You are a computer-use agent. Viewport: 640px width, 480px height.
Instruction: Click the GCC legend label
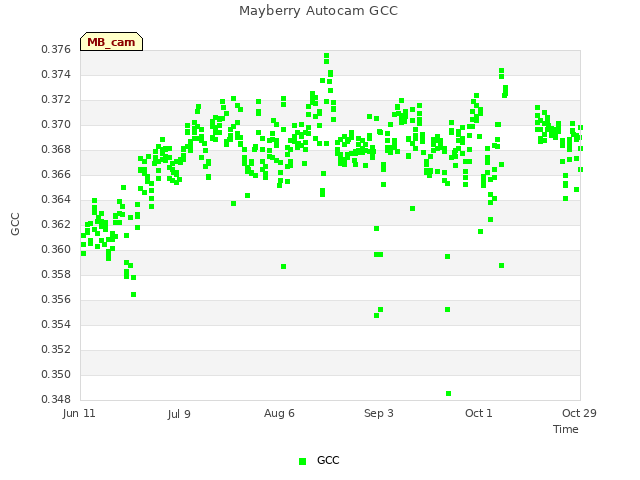click(328, 460)
